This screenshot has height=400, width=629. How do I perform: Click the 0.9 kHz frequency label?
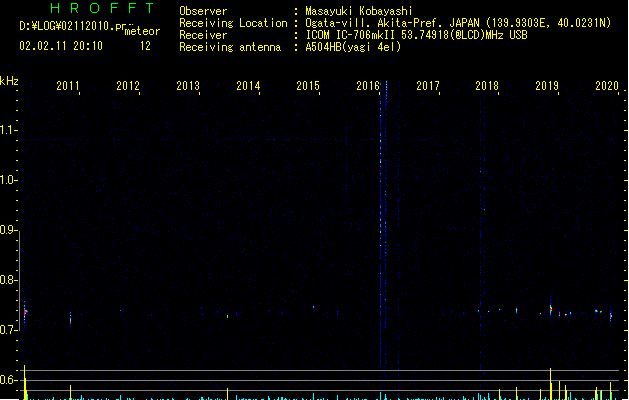pyautogui.click(x=8, y=230)
